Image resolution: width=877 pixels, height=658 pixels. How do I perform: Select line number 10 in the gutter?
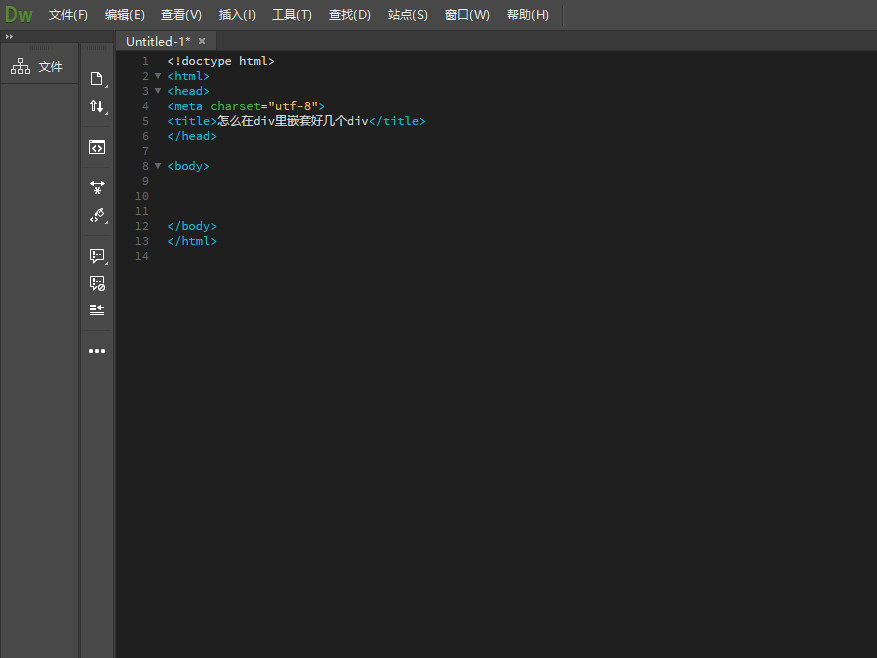coord(142,196)
